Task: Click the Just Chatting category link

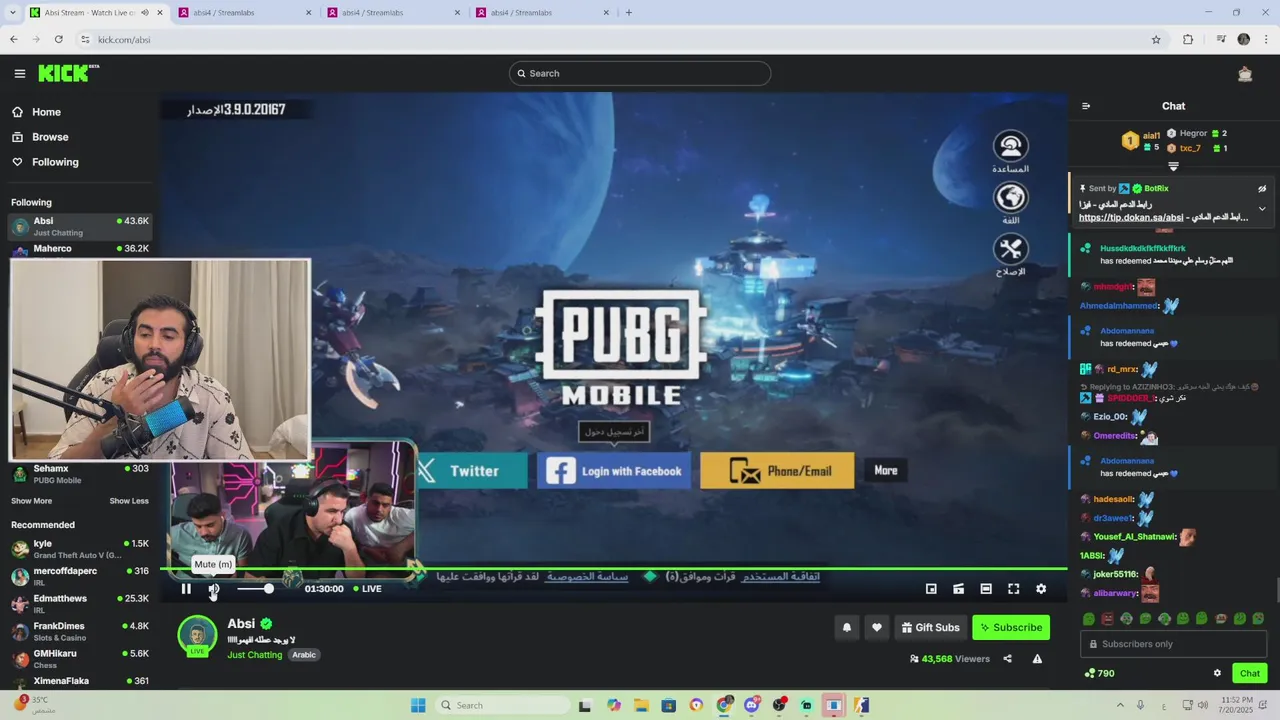Action: (255, 655)
